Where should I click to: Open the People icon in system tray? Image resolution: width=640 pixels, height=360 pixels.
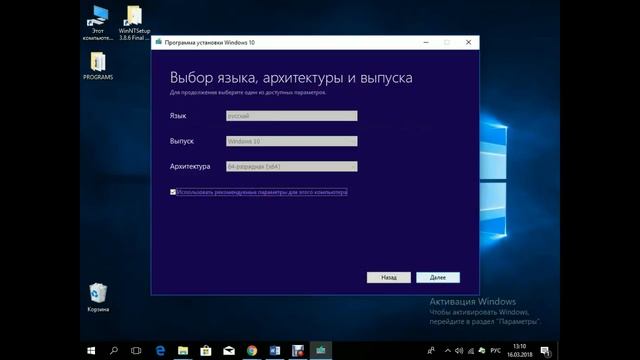(x=431, y=351)
